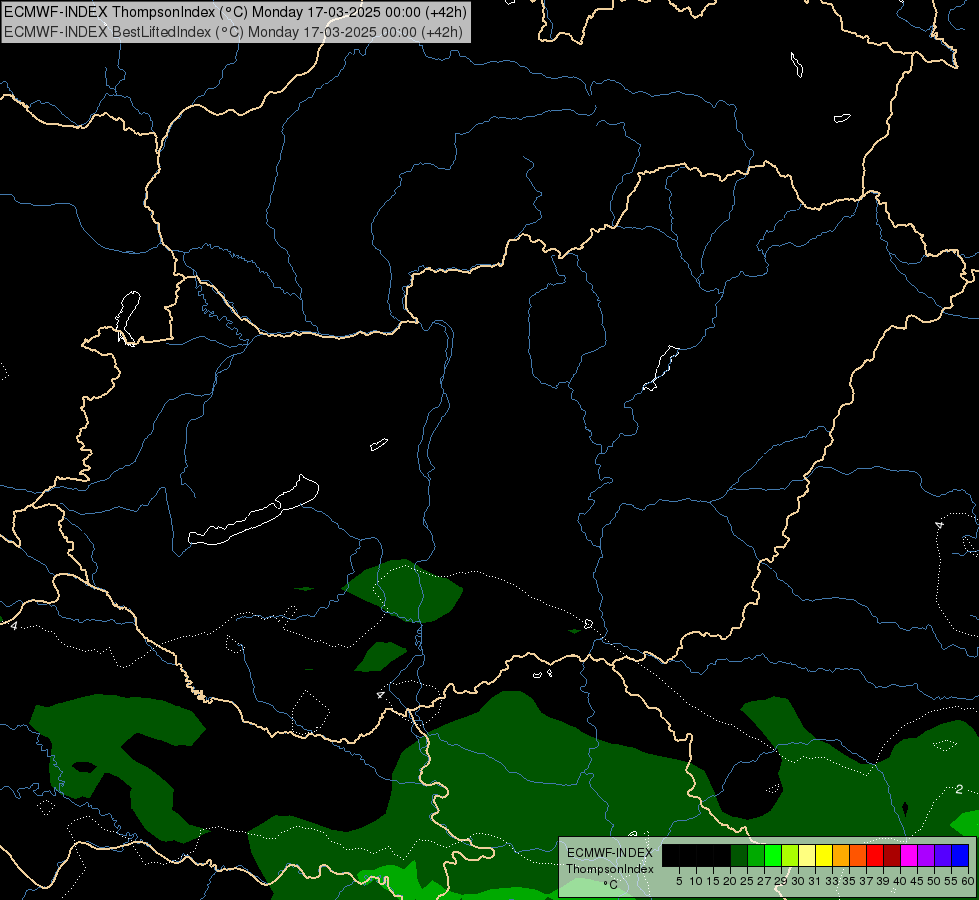Select the lime 29–30 legend swatch

pos(790,855)
